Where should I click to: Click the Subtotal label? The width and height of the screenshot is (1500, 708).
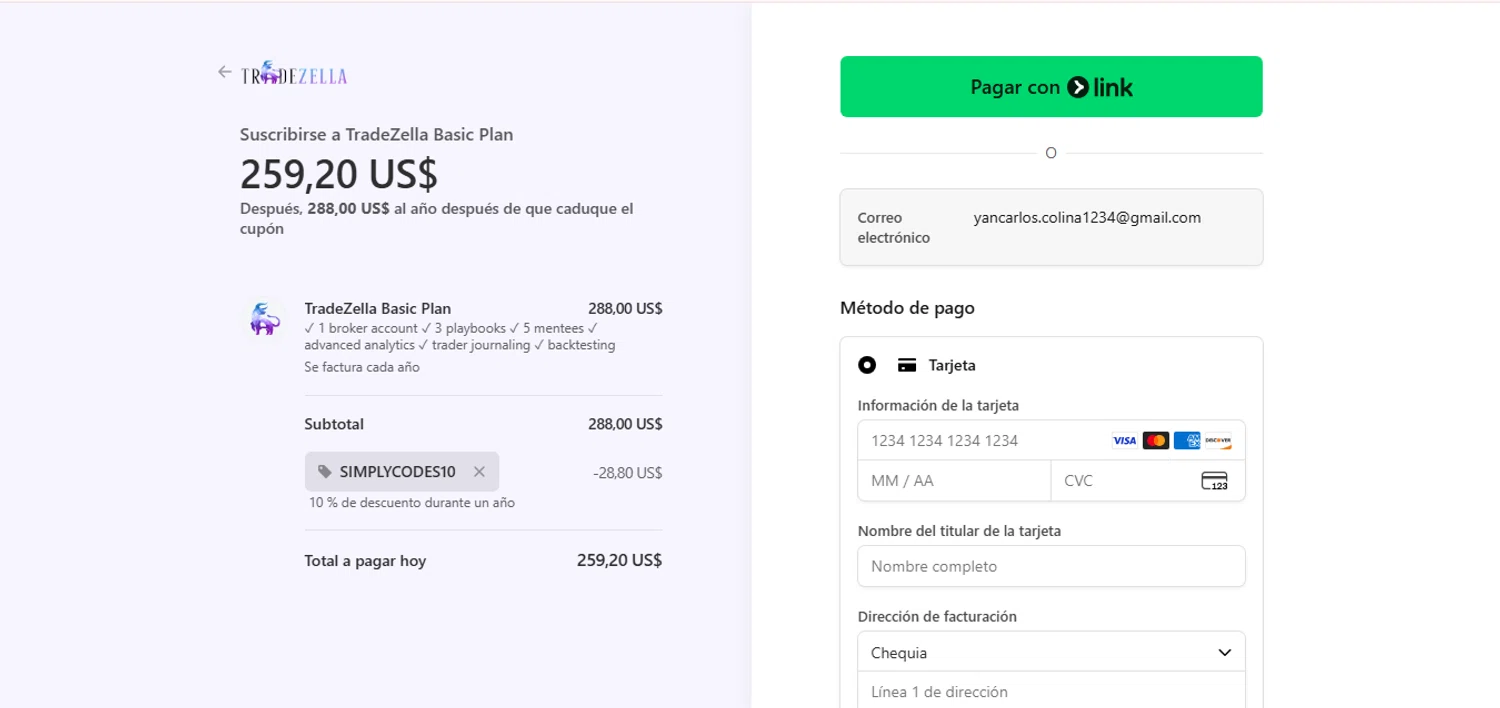click(334, 424)
